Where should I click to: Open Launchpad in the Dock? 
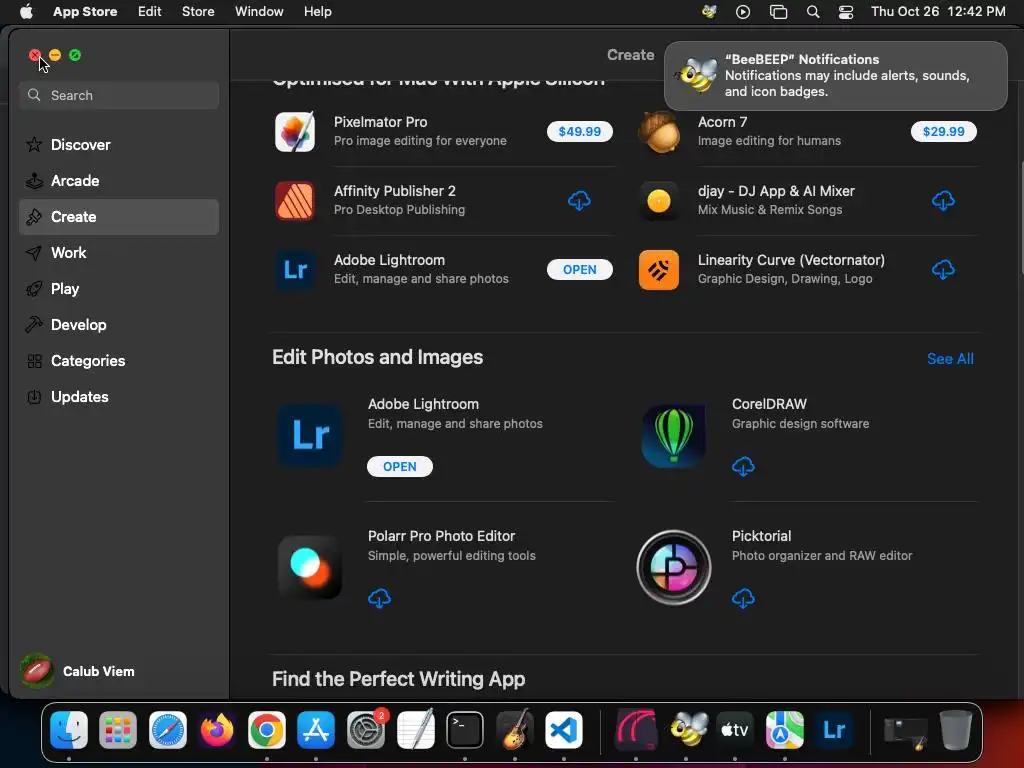tap(118, 729)
